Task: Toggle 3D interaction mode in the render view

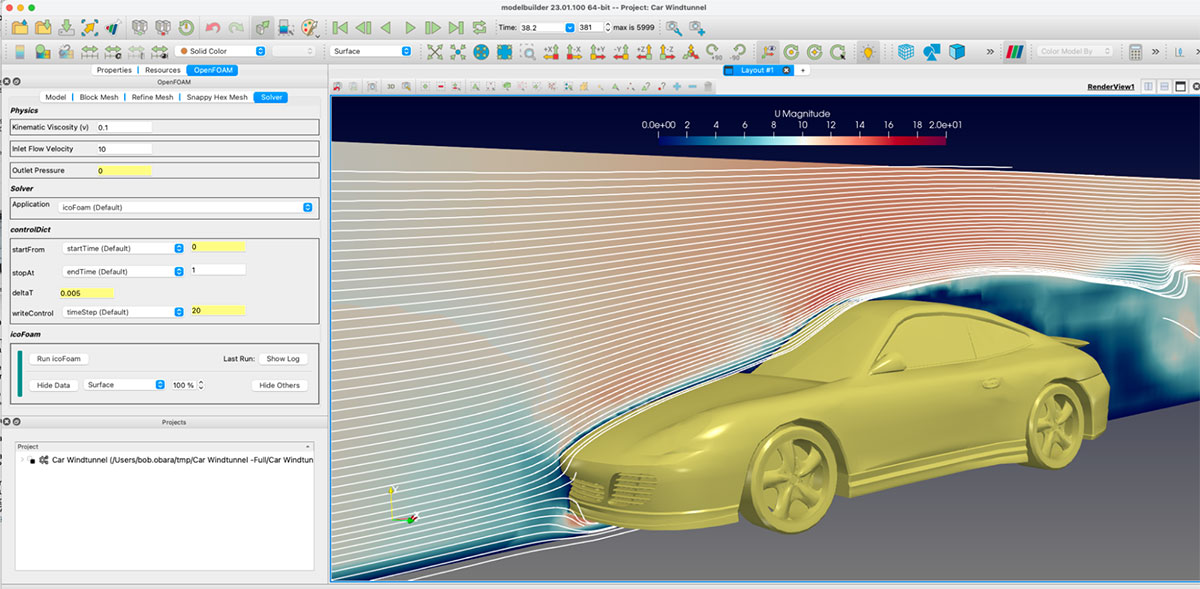Action: point(390,86)
